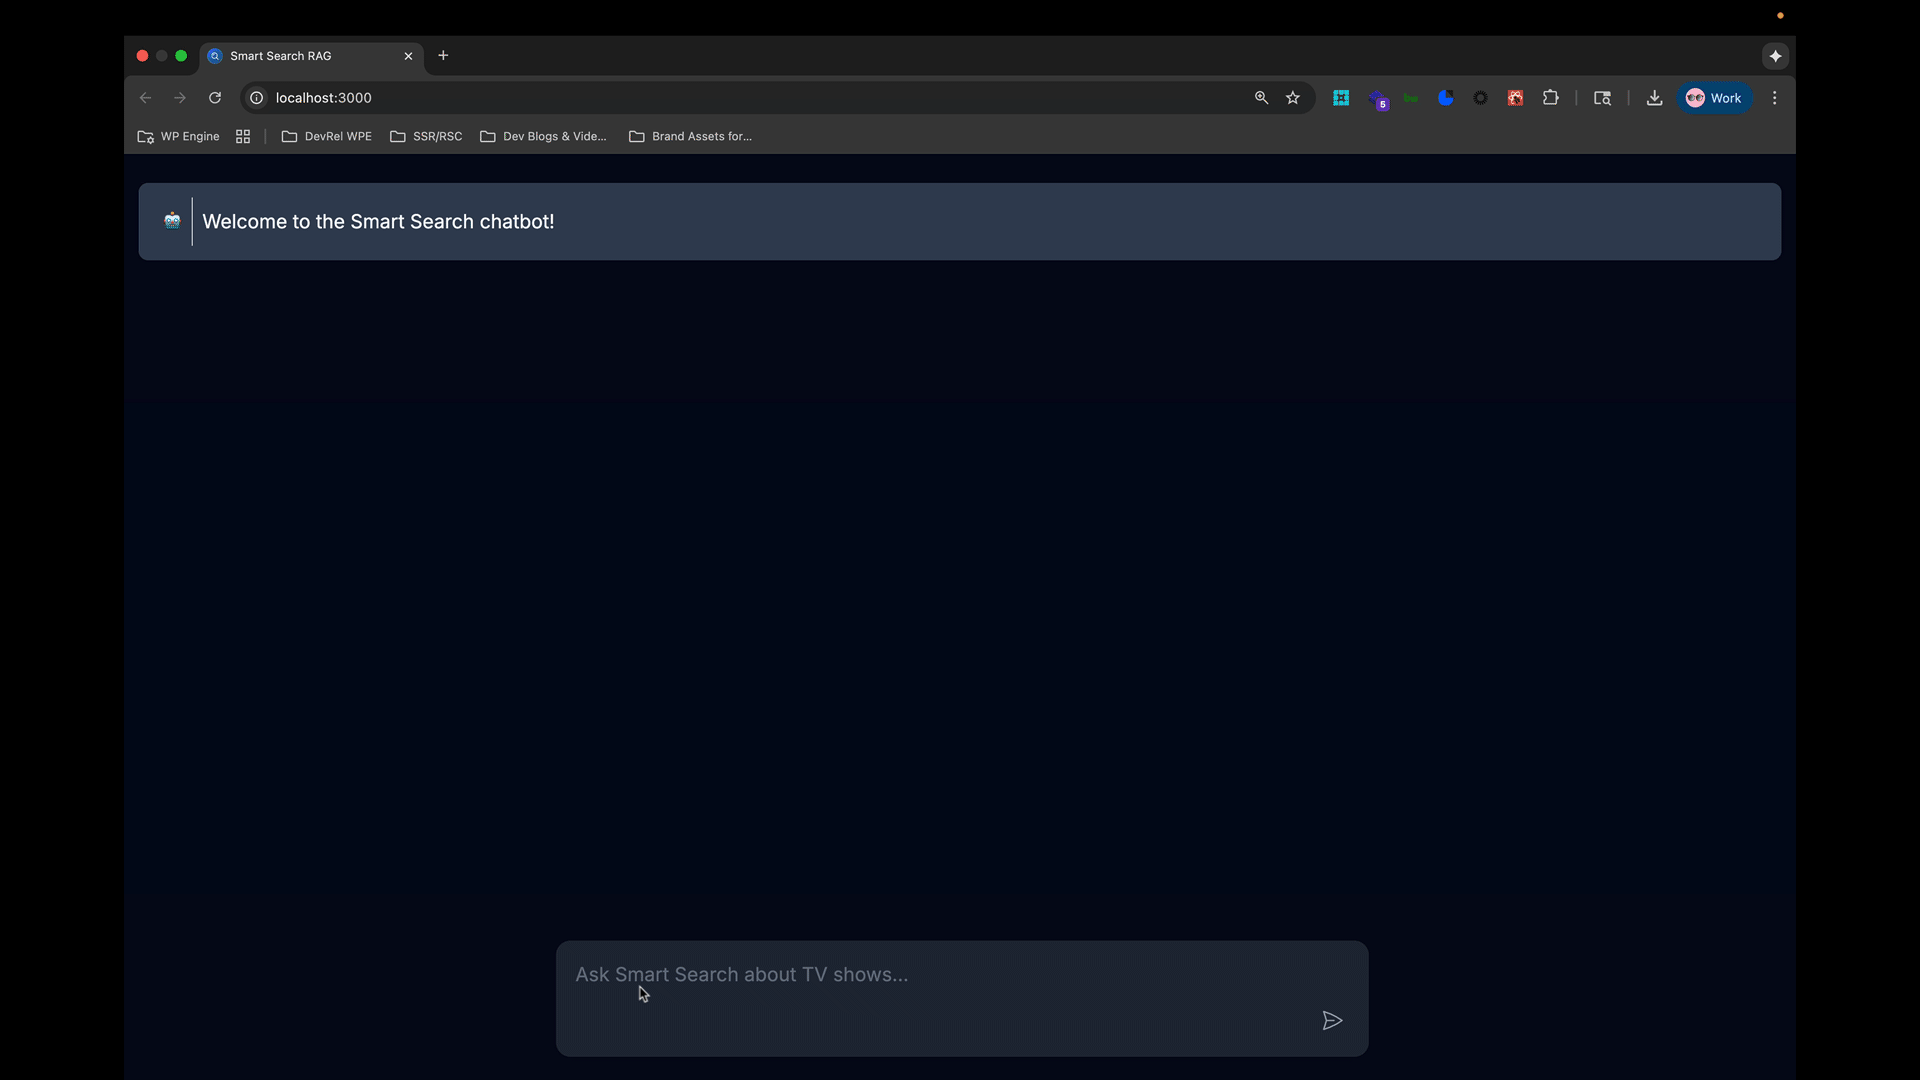Expand the SSR/RSC bookmarks folder
Image resolution: width=1920 pixels, height=1080 pixels.
[x=426, y=136]
